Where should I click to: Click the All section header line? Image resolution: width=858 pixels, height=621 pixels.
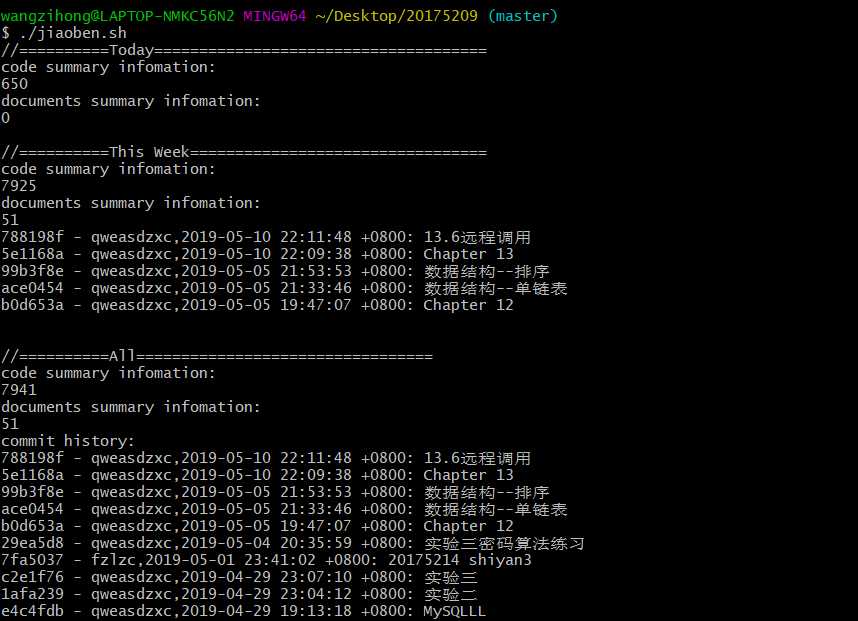coord(217,356)
